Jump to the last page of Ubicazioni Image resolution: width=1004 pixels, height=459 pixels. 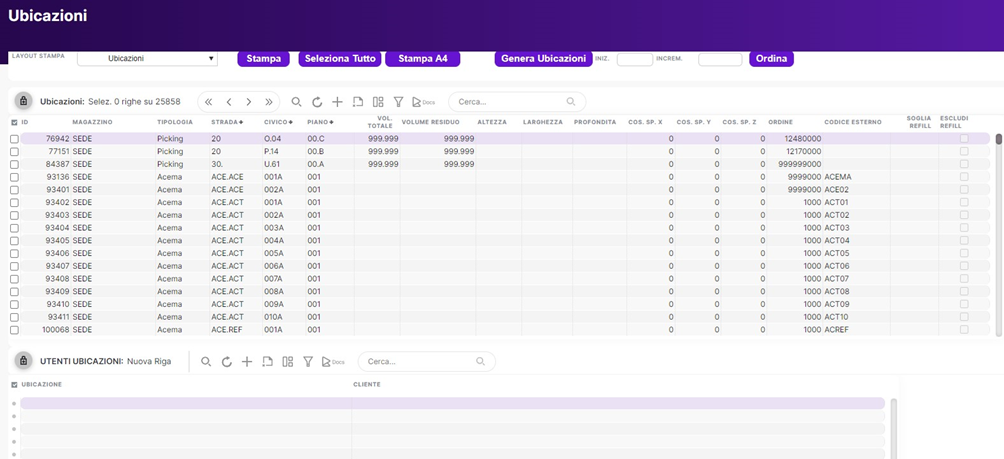(268, 102)
